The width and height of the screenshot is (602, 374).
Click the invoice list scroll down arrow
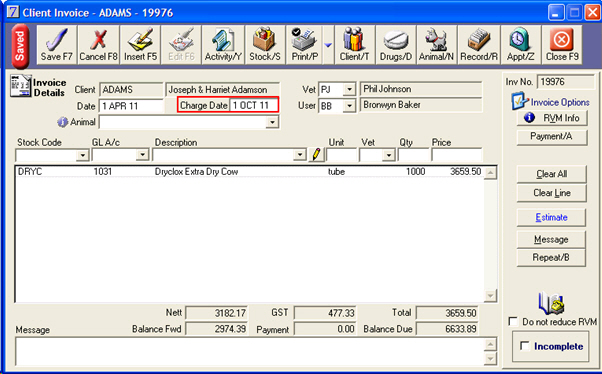click(x=490, y=295)
